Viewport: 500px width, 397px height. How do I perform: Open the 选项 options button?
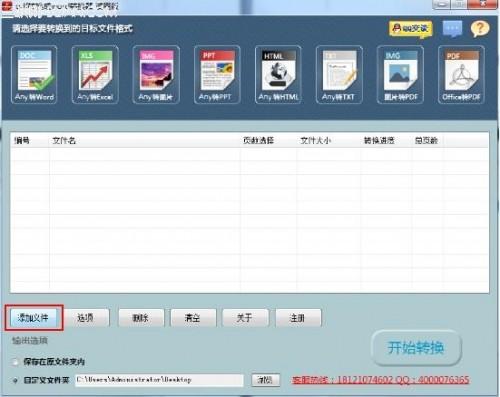click(86, 318)
